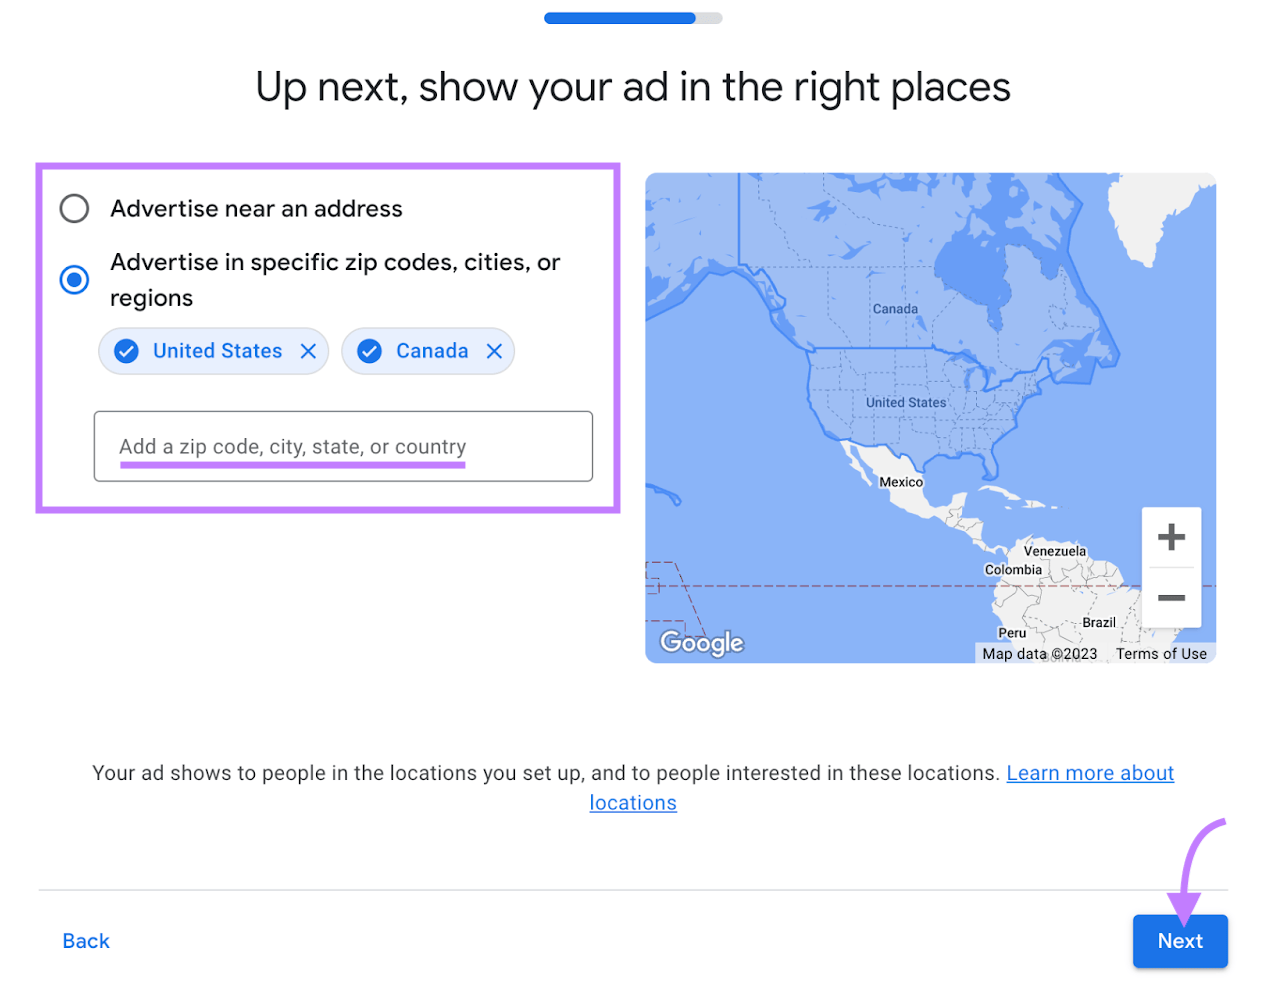
Task: Click the checkmark on the United States chip
Action: tap(126, 350)
